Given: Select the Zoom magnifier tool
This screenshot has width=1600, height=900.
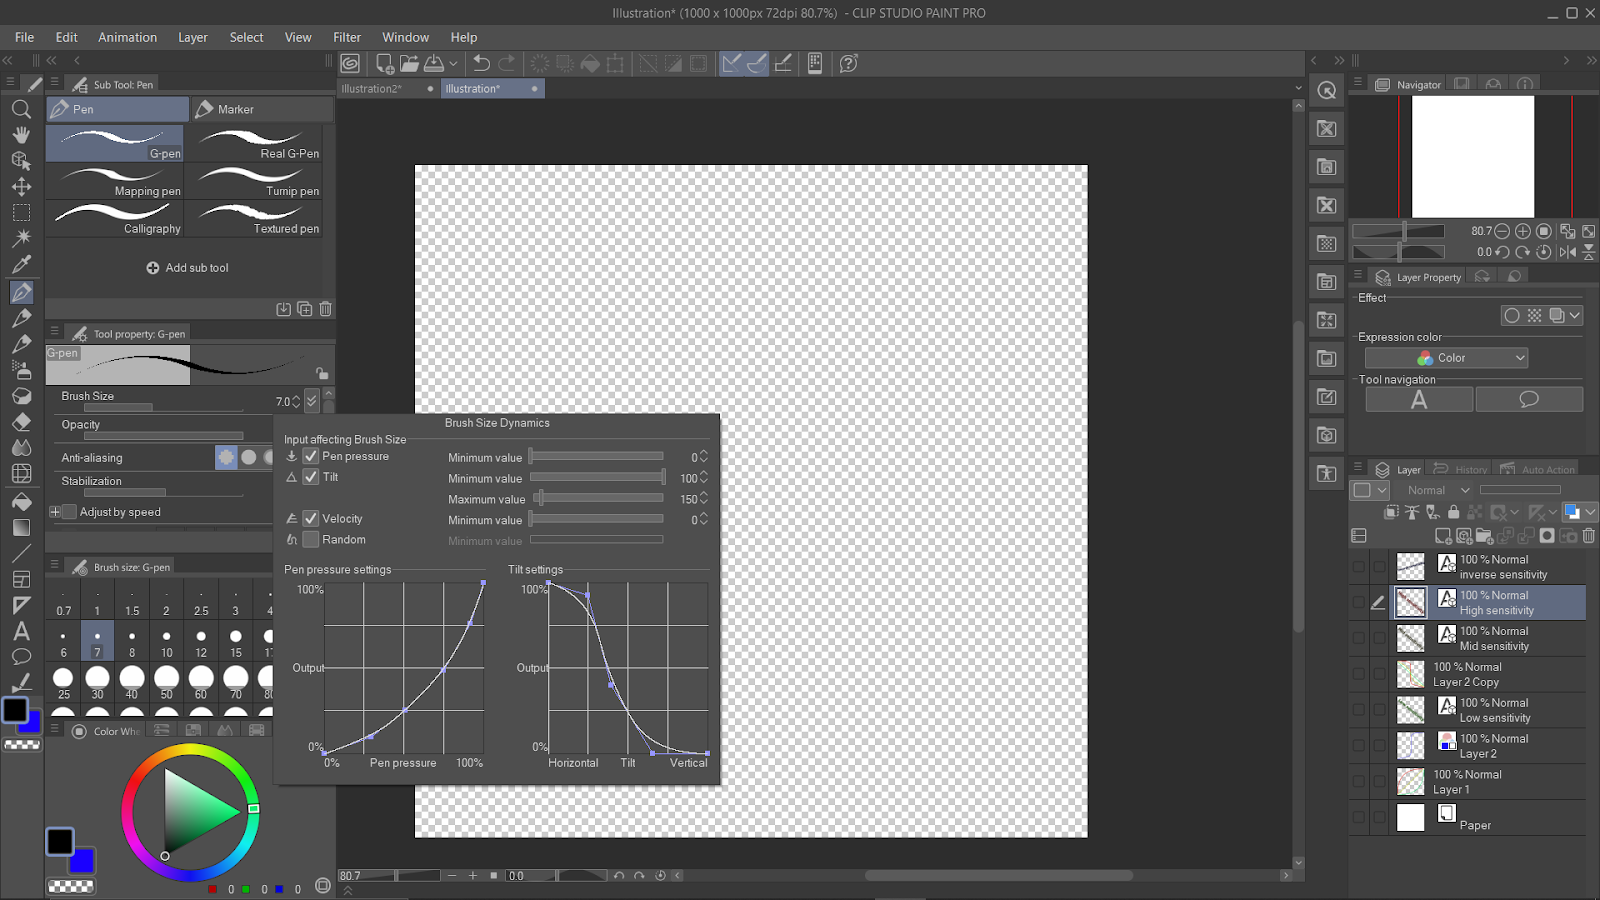Looking at the screenshot, I should tap(21, 108).
